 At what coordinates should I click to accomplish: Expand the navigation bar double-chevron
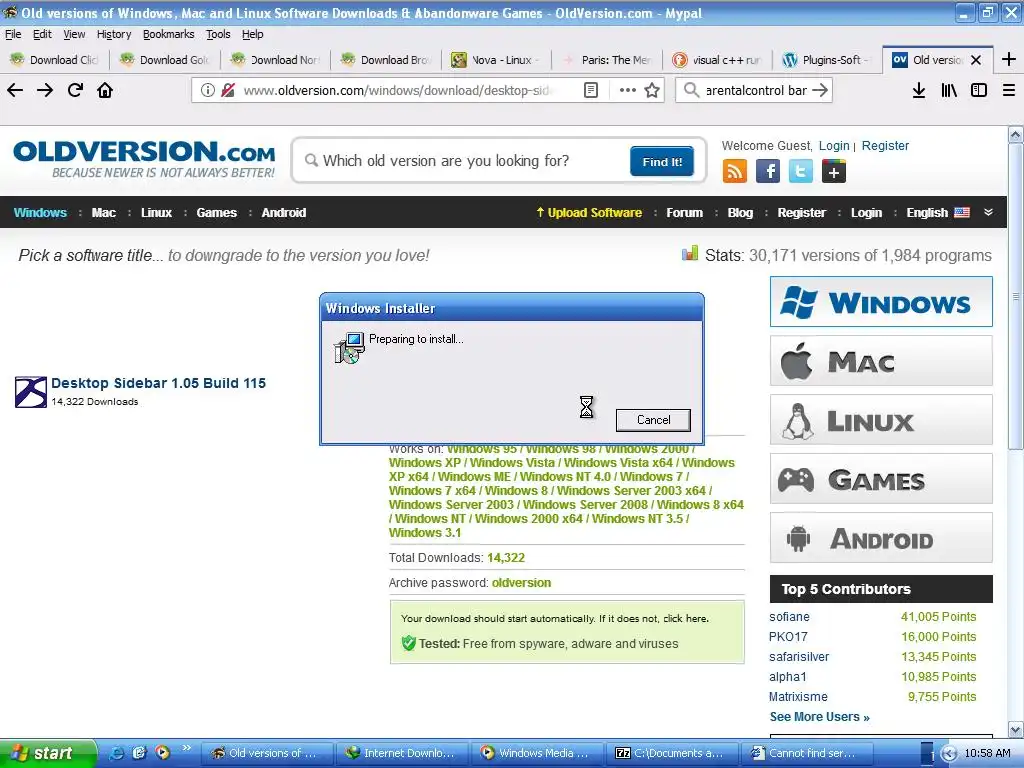click(x=988, y=212)
